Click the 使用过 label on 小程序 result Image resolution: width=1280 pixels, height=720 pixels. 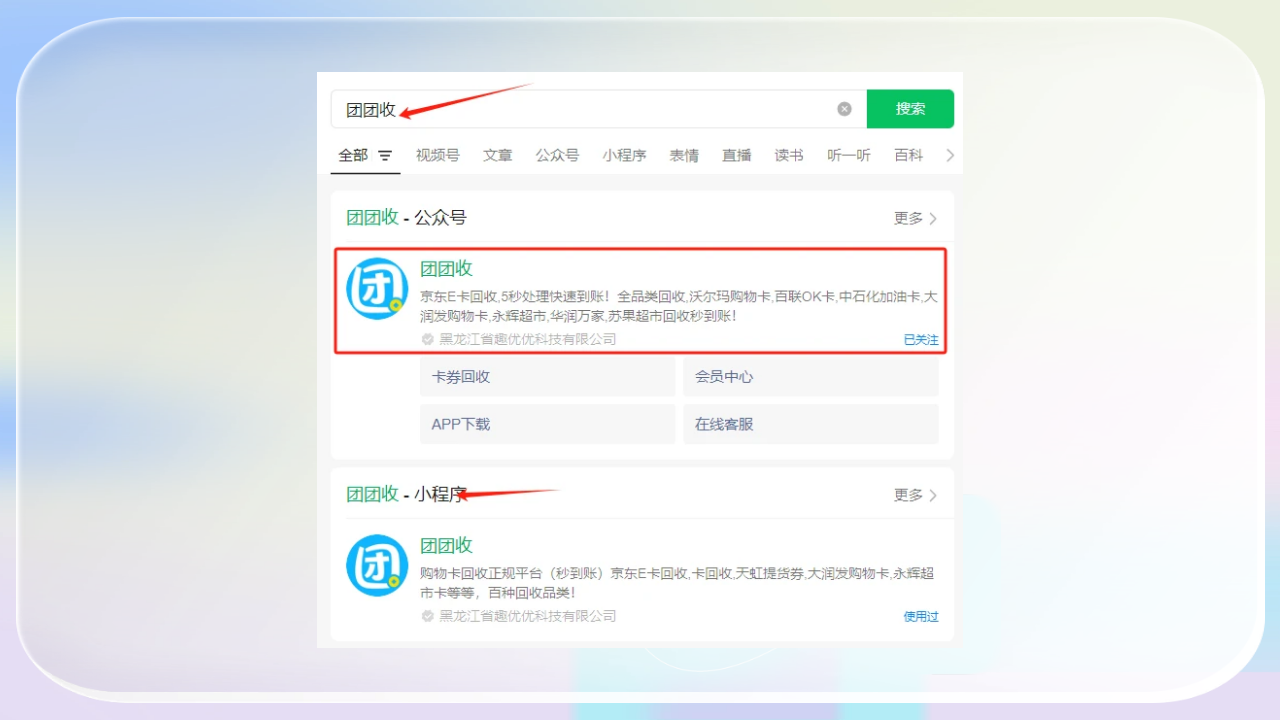[921, 617]
